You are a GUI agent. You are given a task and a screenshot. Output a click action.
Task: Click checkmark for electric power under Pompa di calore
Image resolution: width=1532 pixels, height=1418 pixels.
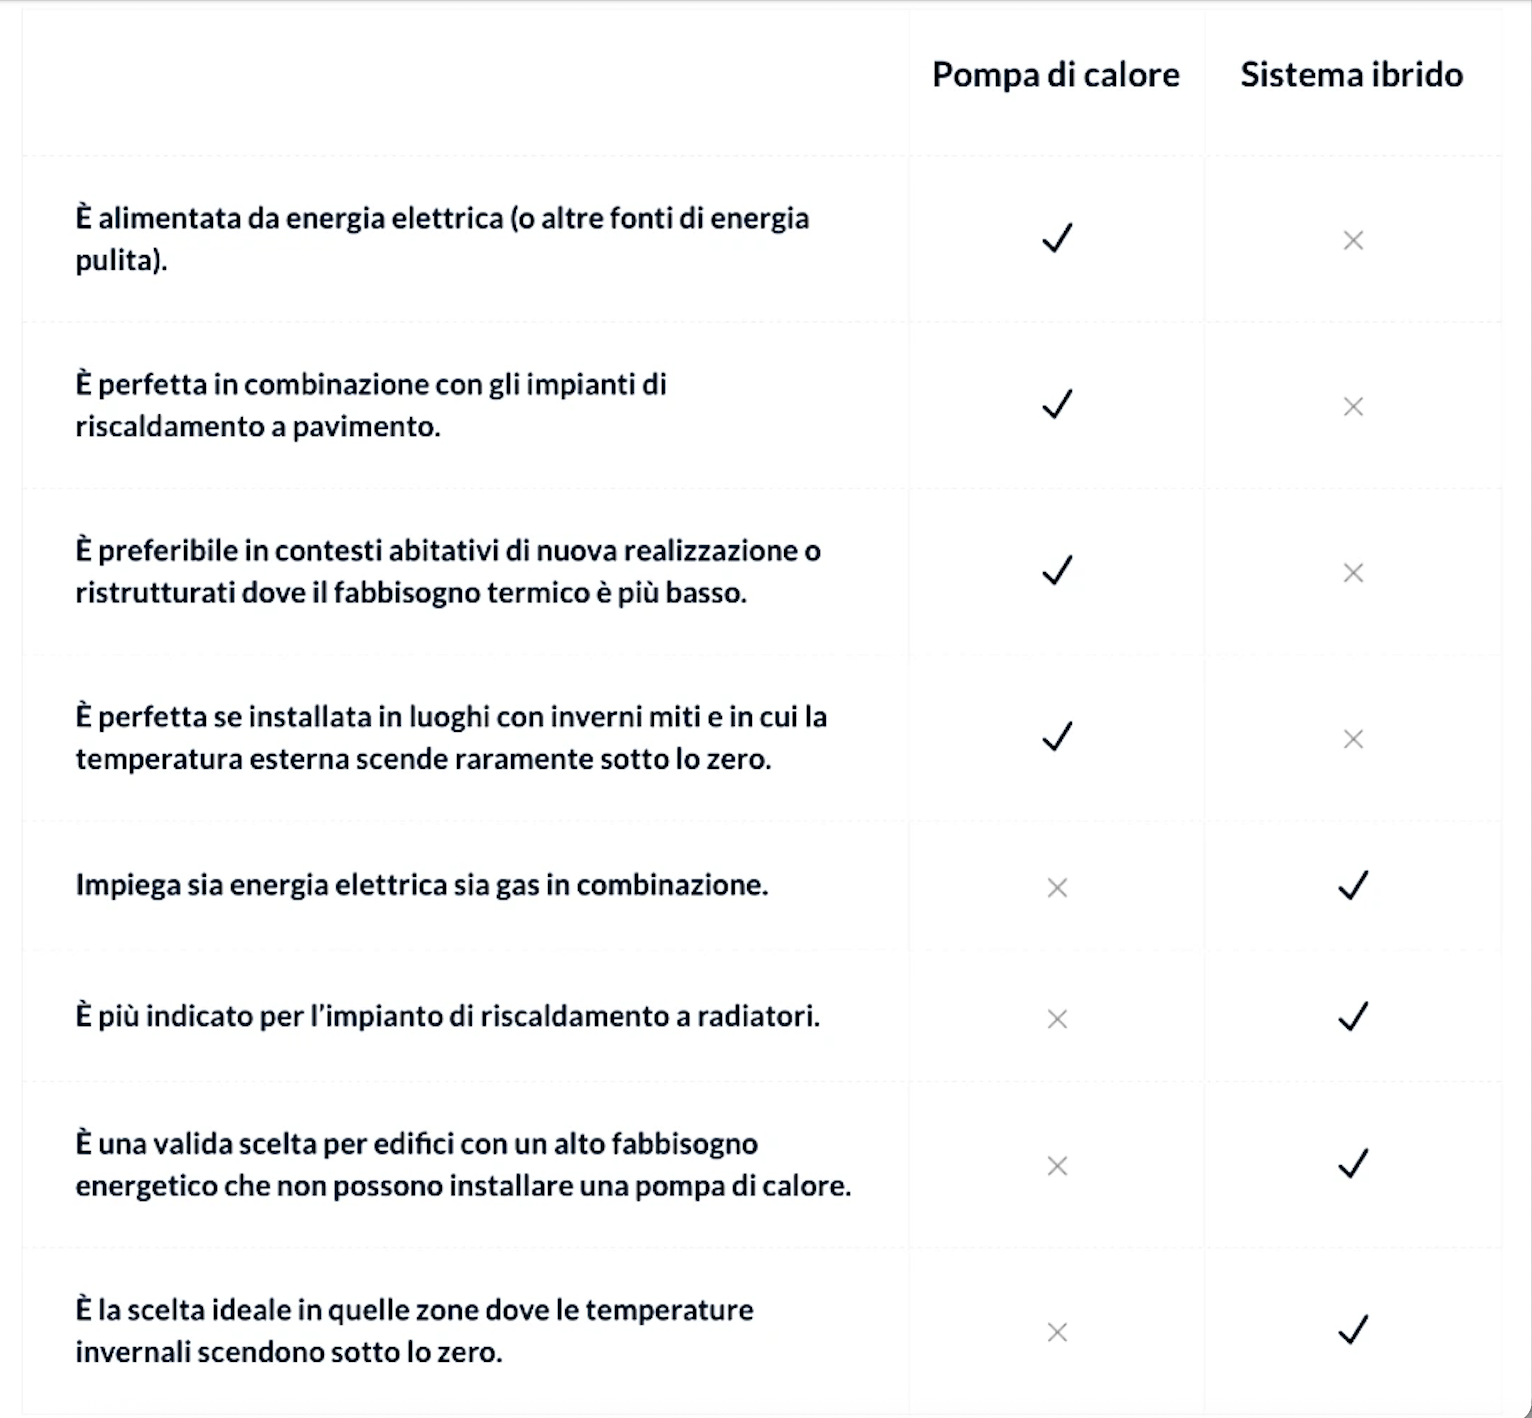coord(1057,238)
